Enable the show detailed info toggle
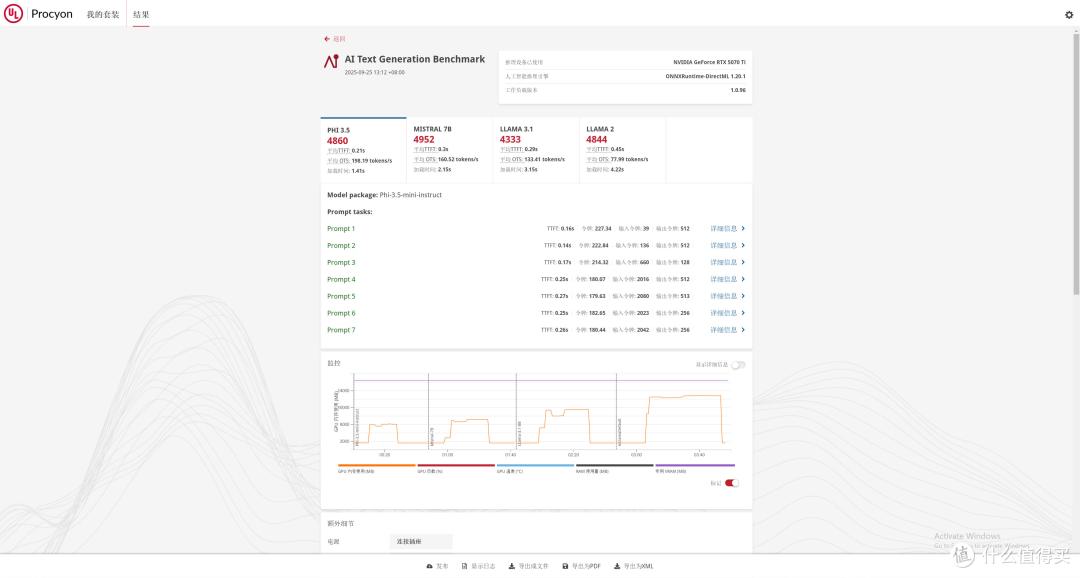The image size is (1080, 578). [x=738, y=365]
